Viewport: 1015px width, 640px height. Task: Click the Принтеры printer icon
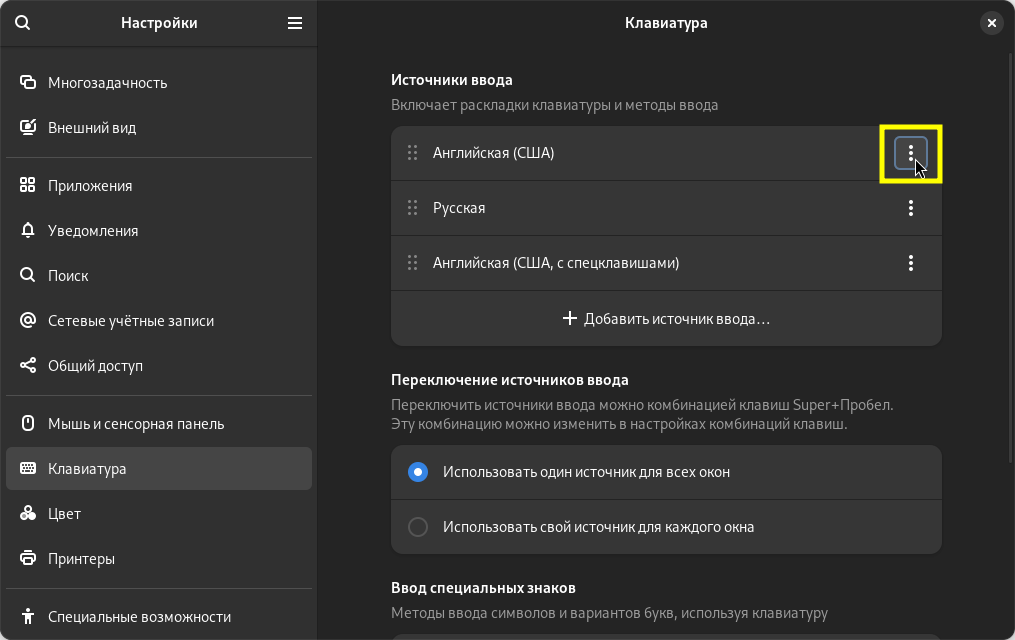pos(28,559)
